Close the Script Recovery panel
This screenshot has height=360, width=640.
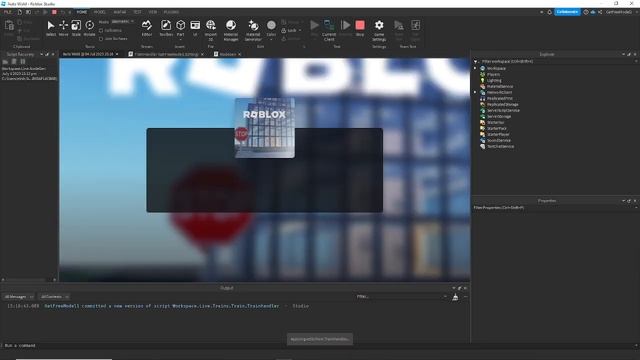[x=53, y=54]
